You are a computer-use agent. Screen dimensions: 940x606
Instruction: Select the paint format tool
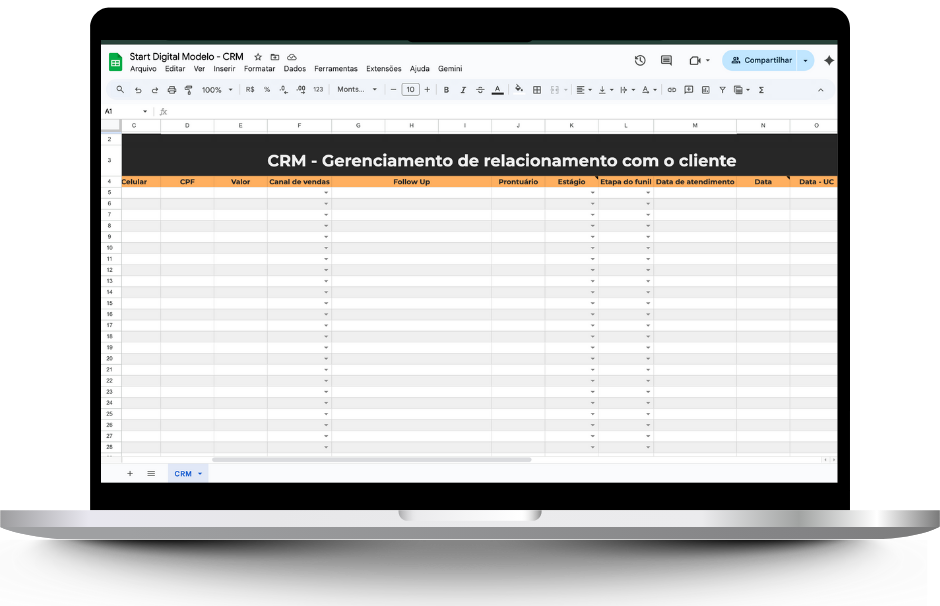(x=188, y=90)
